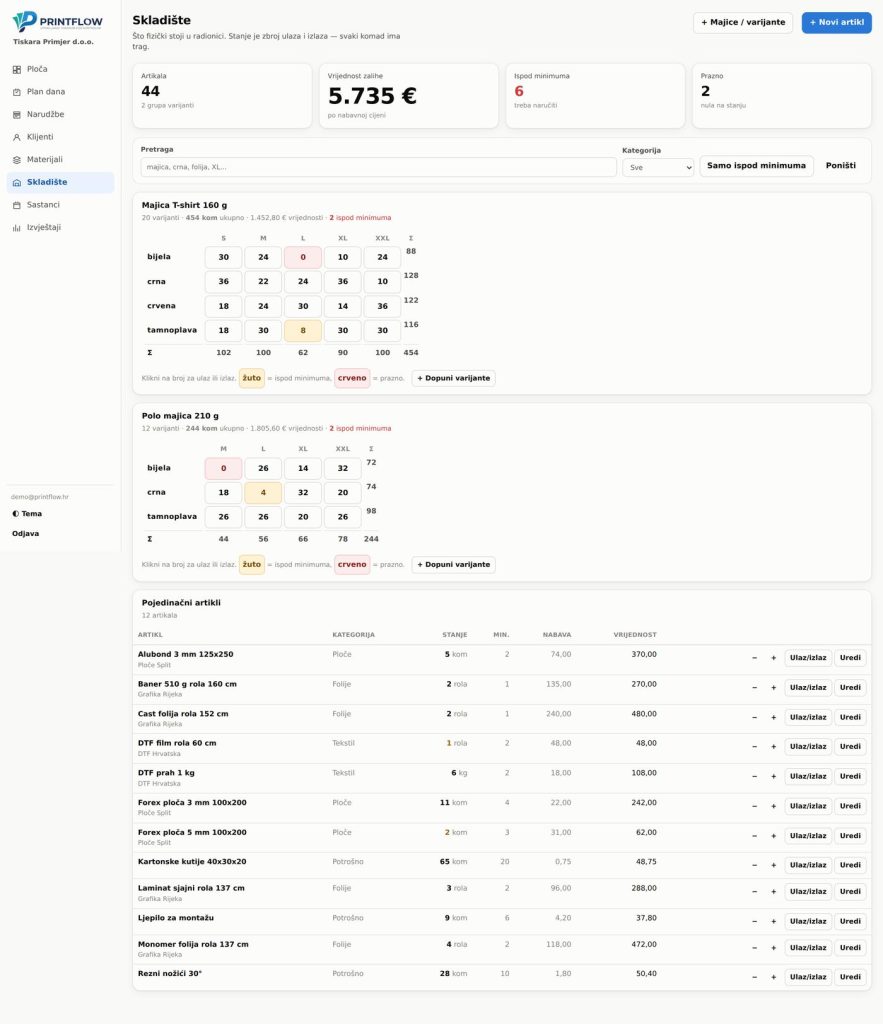Select Skladište in the sidebar menu
Viewport: 883px width, 1024px height.
click(x=60, y=182)
